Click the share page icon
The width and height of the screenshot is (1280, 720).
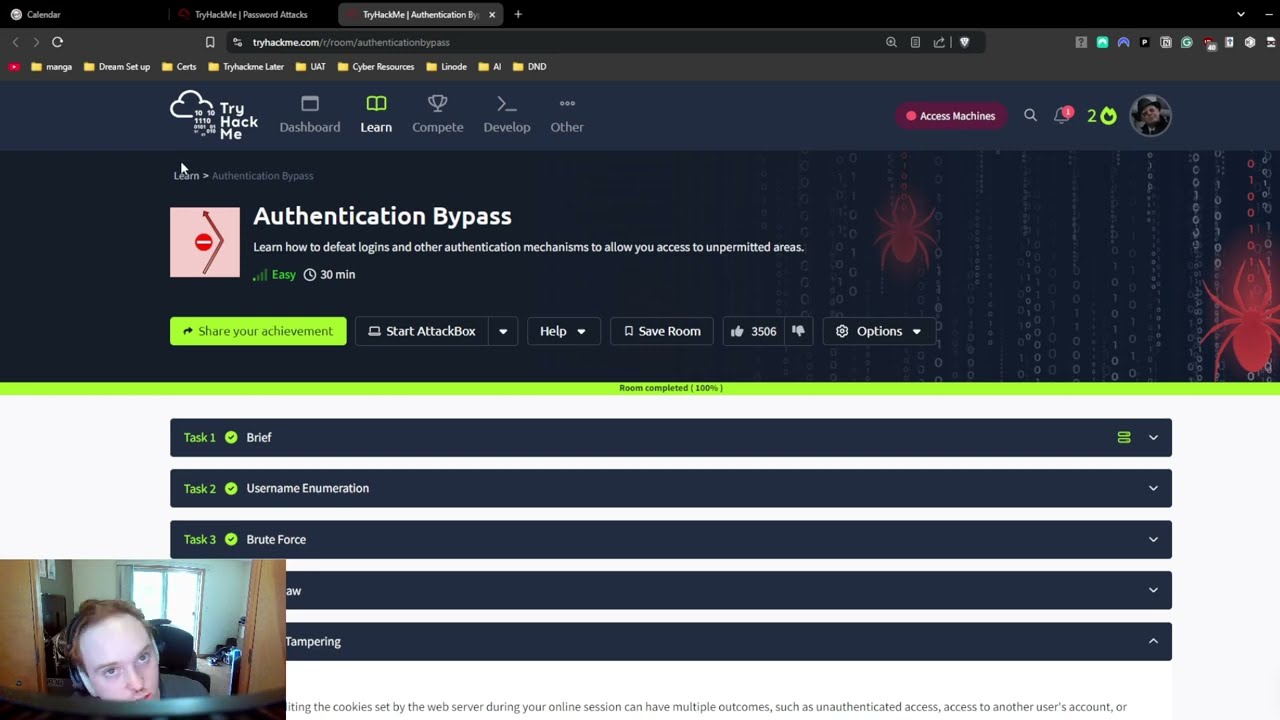939,42
